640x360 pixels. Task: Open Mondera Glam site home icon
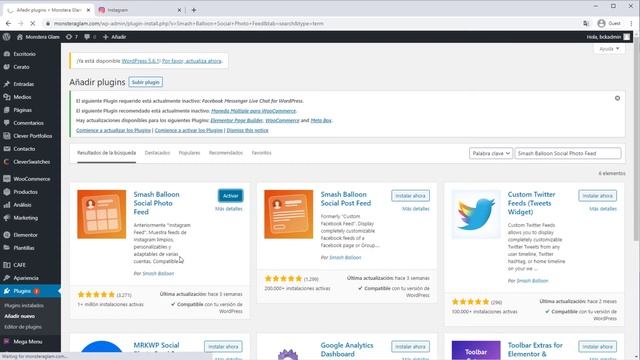click(x=20, y=37)
